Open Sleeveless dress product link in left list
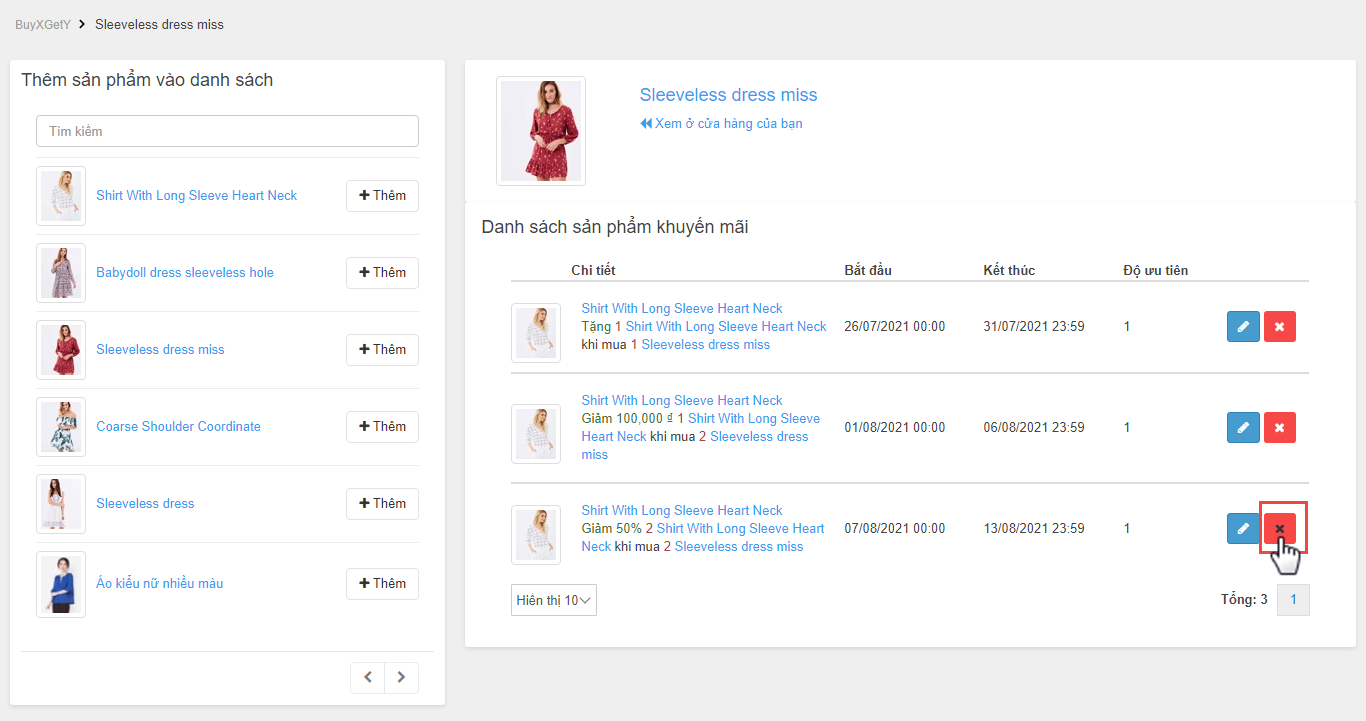Screen dimensions: 1366x721 pos(145,504)
